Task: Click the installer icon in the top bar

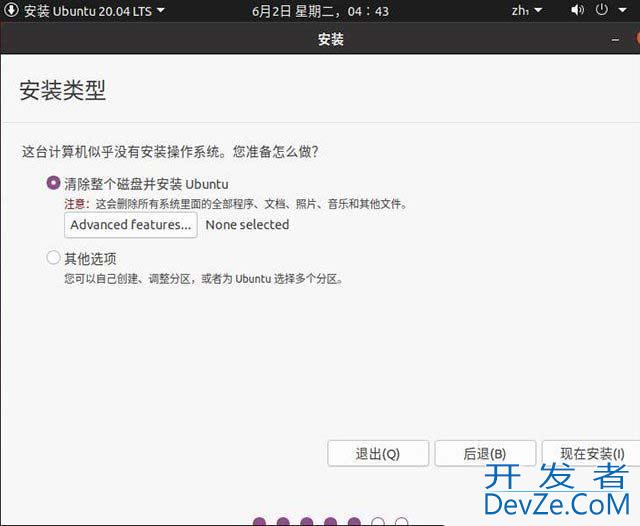Action: click(x=11, y=10)
